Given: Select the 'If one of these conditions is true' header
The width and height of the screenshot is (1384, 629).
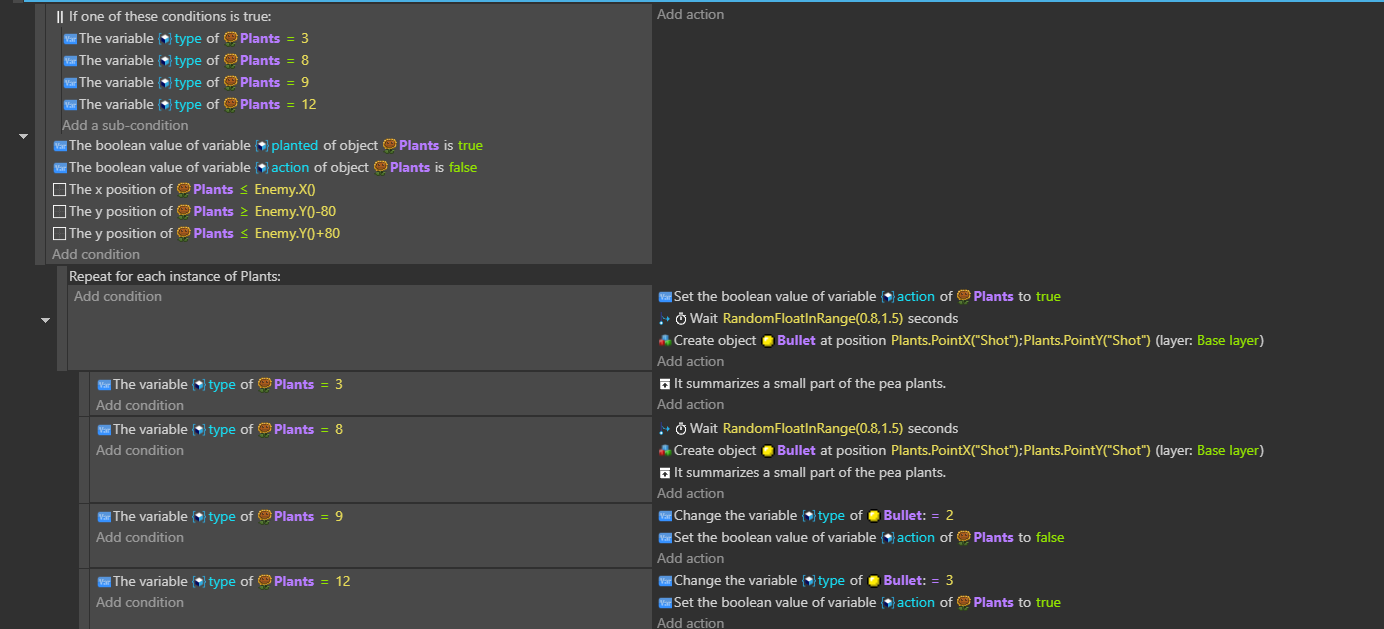Looking at the screenshot, I should click(163, 17).
